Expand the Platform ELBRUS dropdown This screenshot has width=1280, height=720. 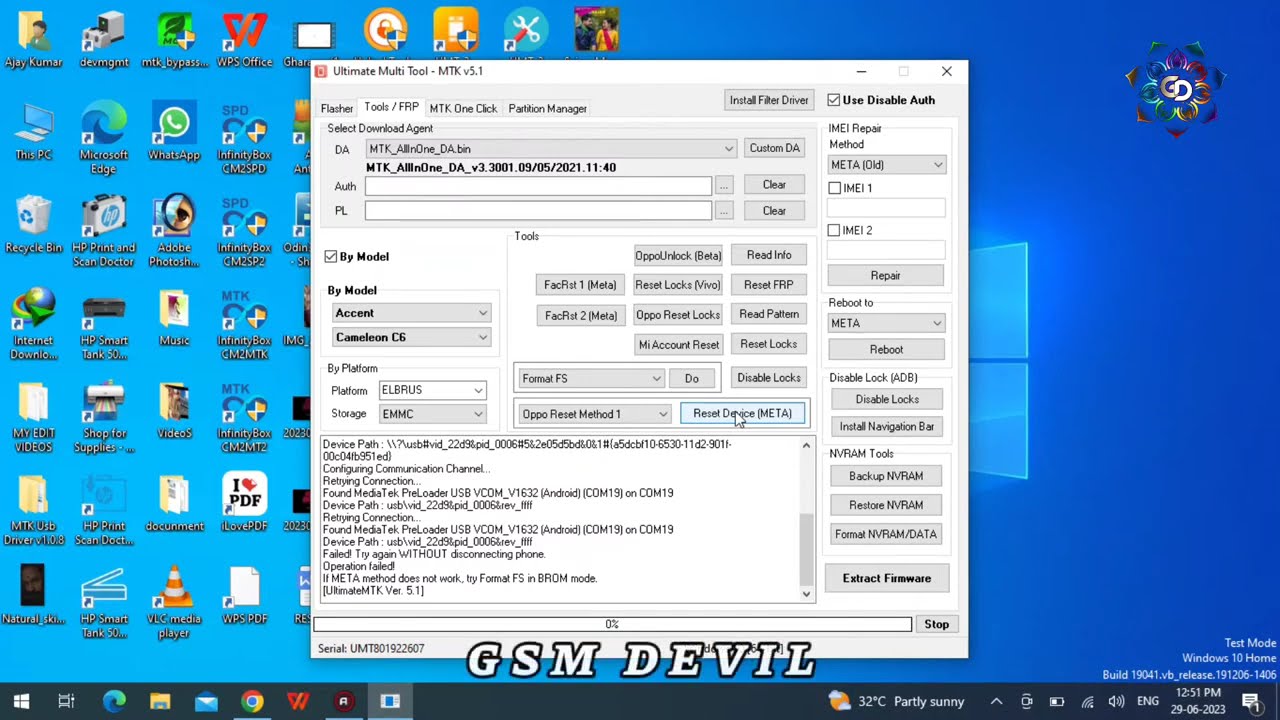pyautogui.click(x=432, y=390)
